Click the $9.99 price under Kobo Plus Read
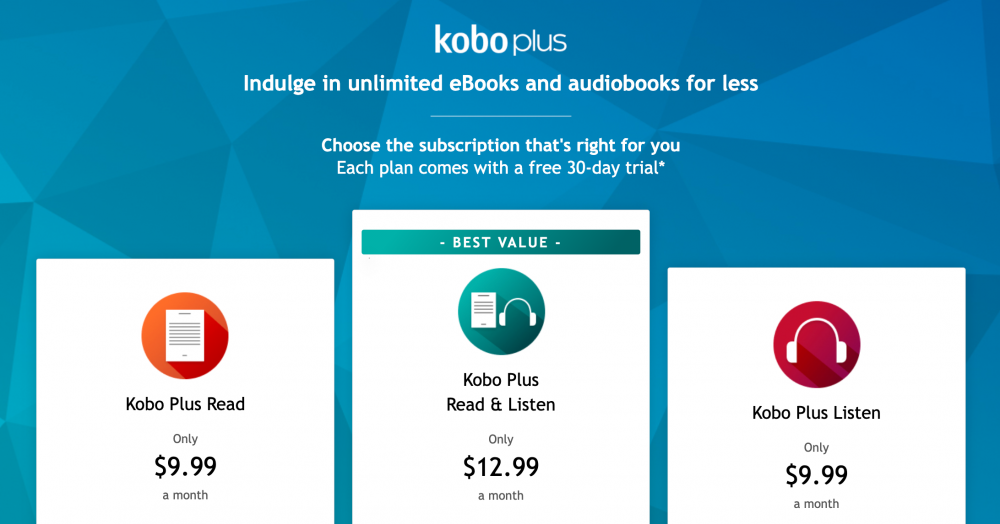 (185, 466)
